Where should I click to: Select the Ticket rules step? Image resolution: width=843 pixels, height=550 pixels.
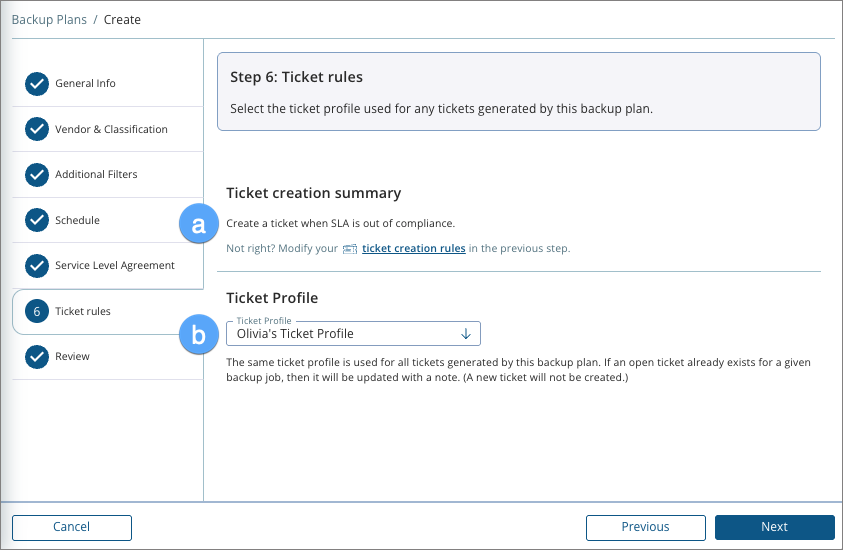tap(83, 312)
